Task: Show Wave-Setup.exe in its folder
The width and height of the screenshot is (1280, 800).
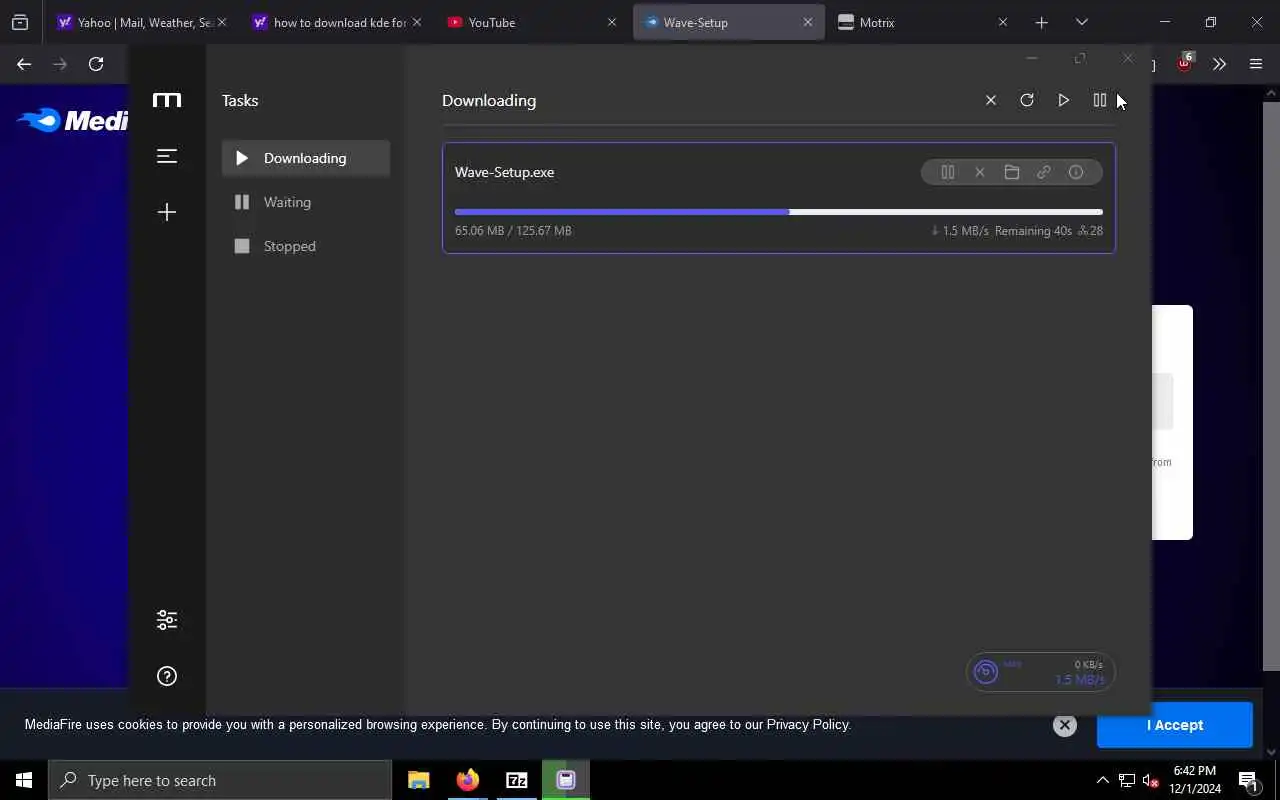Action: click(1012, 172)
